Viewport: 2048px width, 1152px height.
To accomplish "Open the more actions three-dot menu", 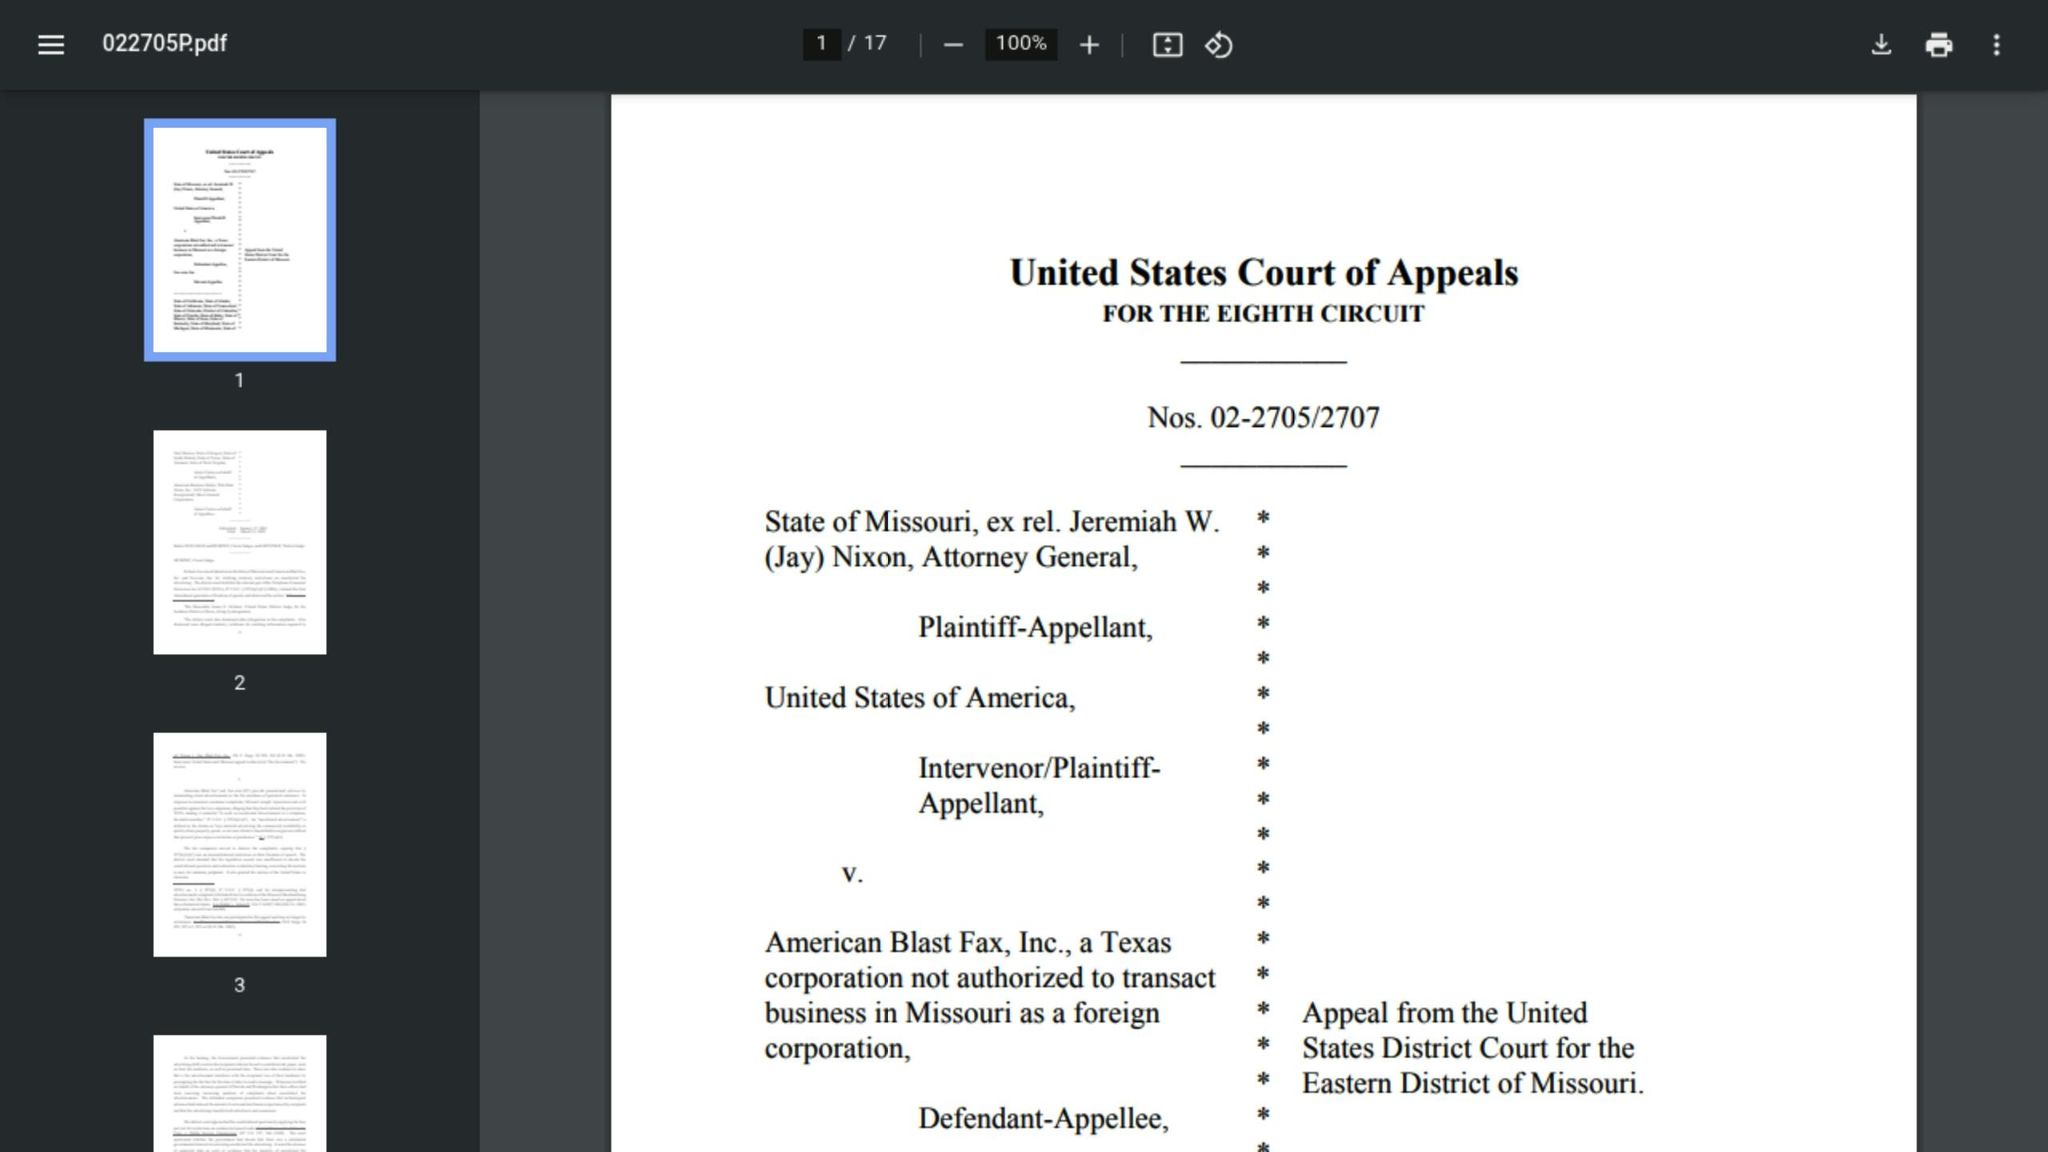I will 1996,45.
